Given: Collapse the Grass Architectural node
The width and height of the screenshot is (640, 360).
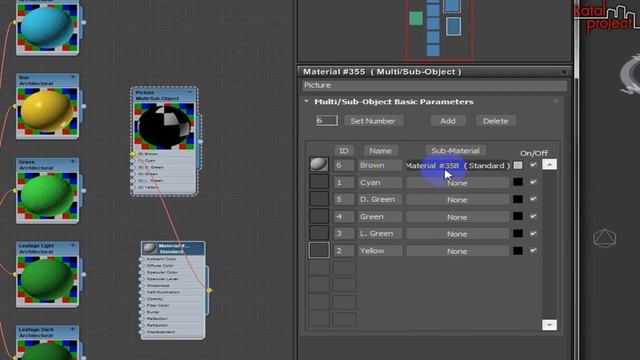Looking at the screenshot, I should click(73, 162).
